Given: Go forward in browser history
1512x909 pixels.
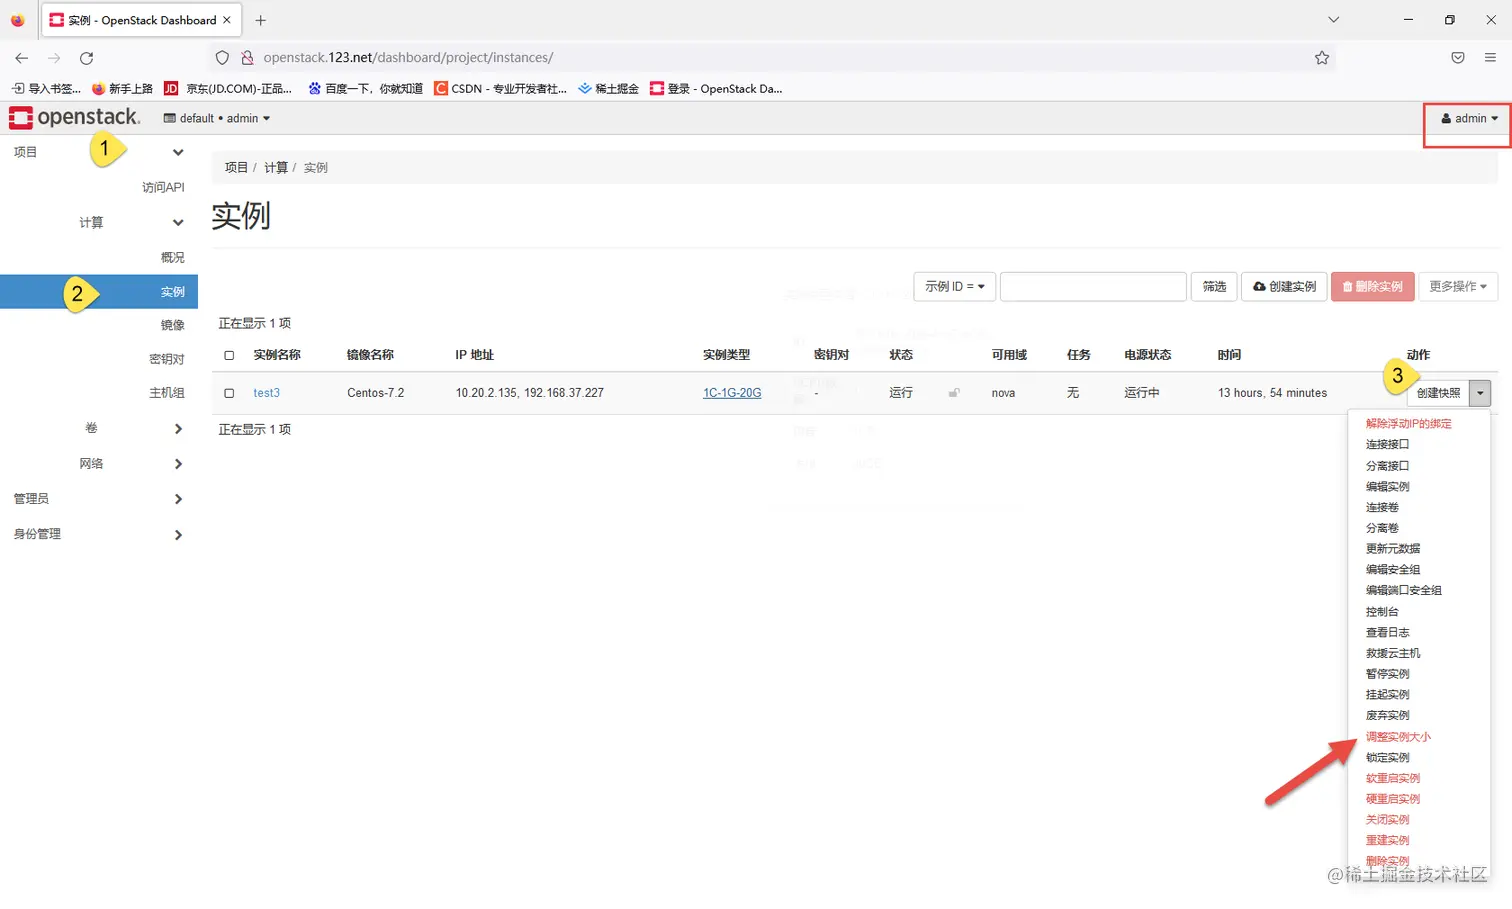Looking at the screenshot, I should (x=54, y=58).
